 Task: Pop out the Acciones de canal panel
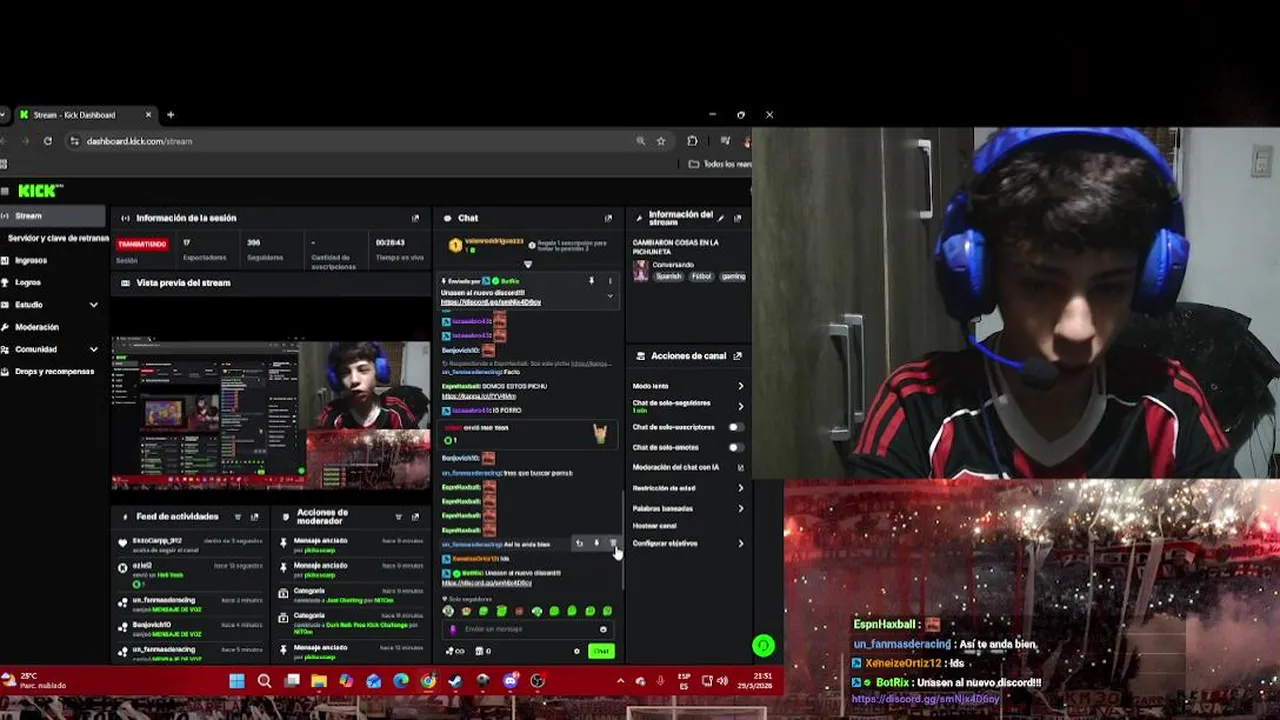[x=738, y=356]
